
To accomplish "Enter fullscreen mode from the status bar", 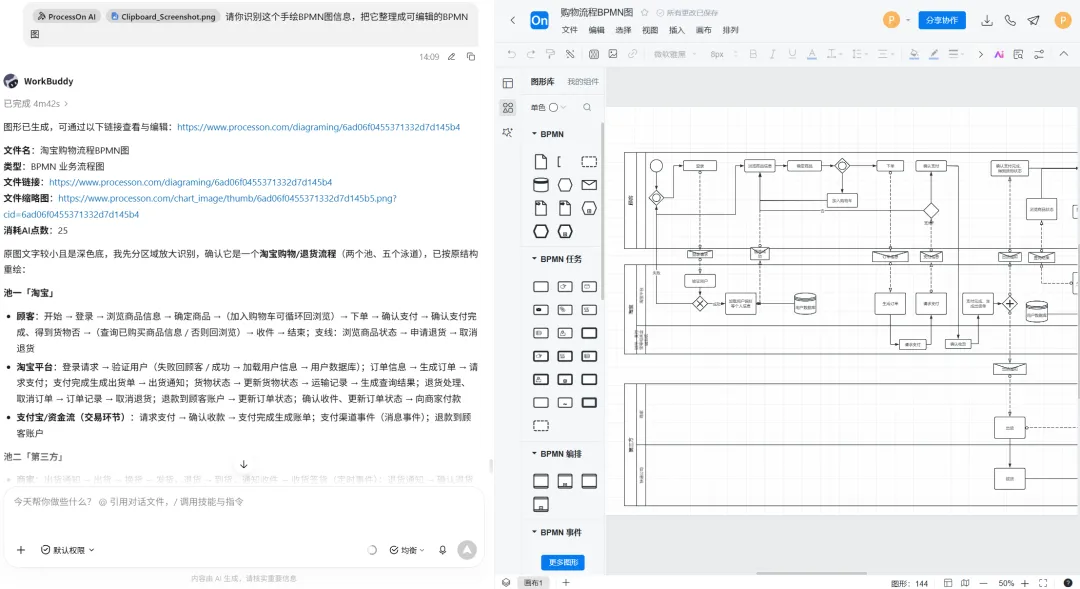I will tap(1043, 583).
